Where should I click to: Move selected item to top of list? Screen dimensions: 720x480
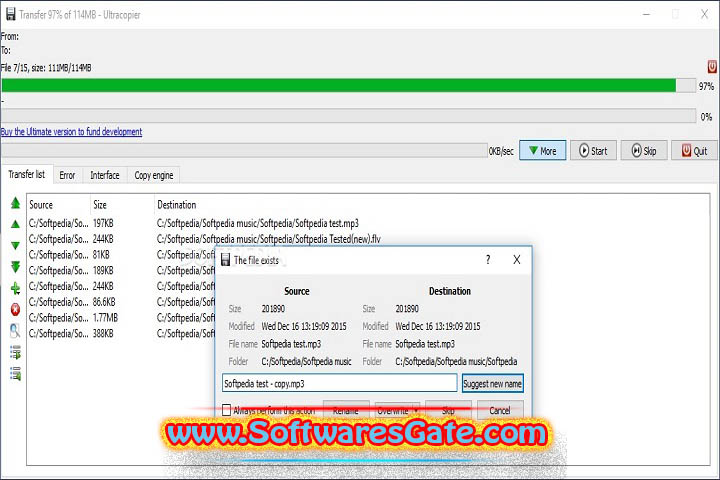click(x=15, y=203)
